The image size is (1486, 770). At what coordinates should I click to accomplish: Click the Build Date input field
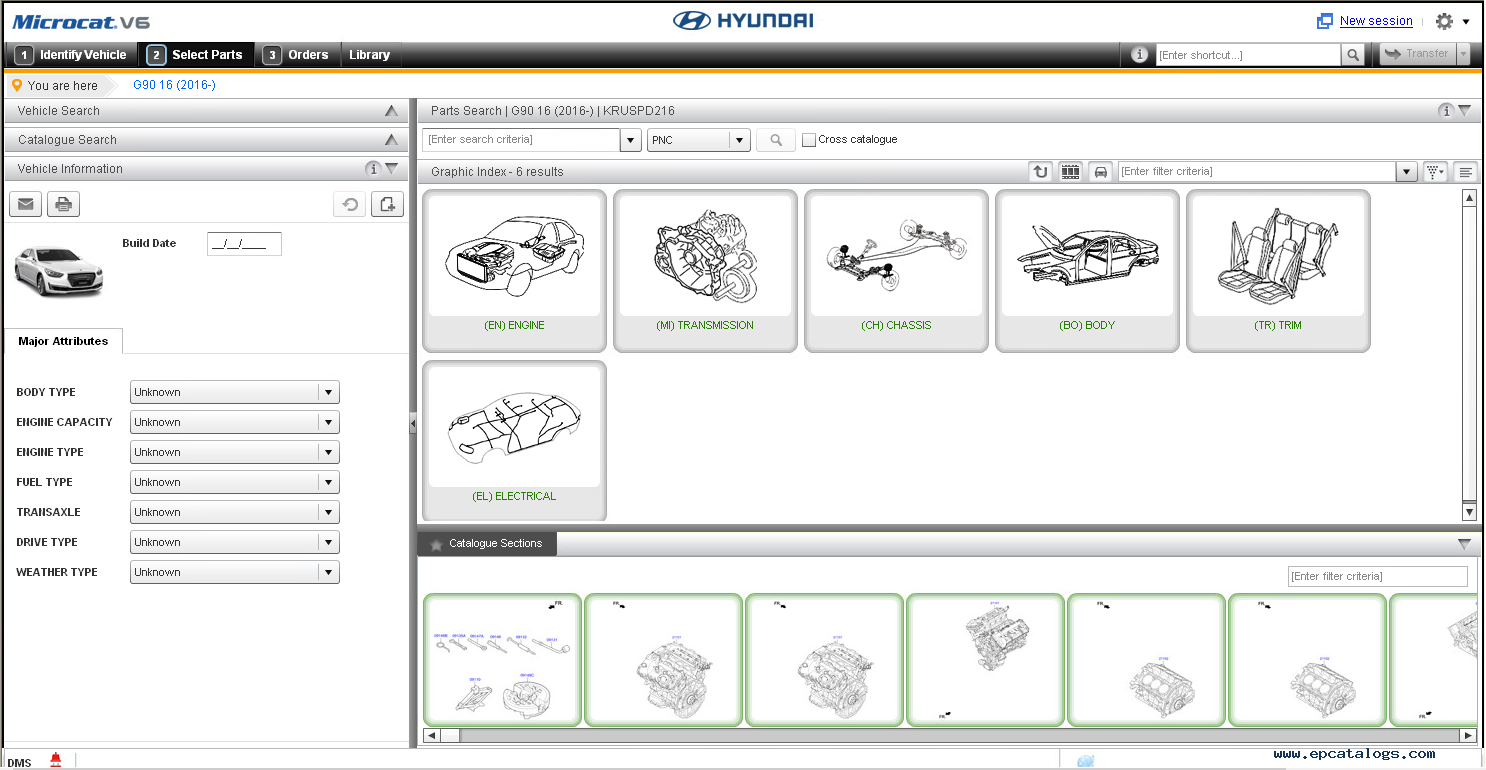pyautogui.click(x=244, y=243)
